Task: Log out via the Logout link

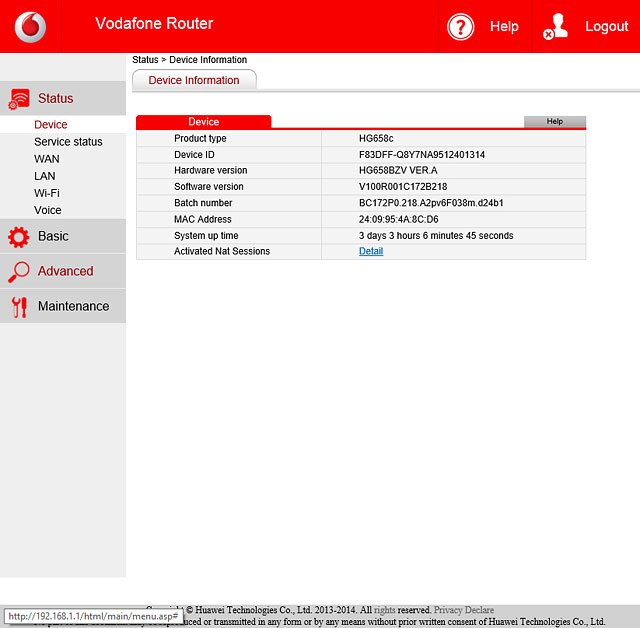Action: pyautogui.click(x=606, y=27)
